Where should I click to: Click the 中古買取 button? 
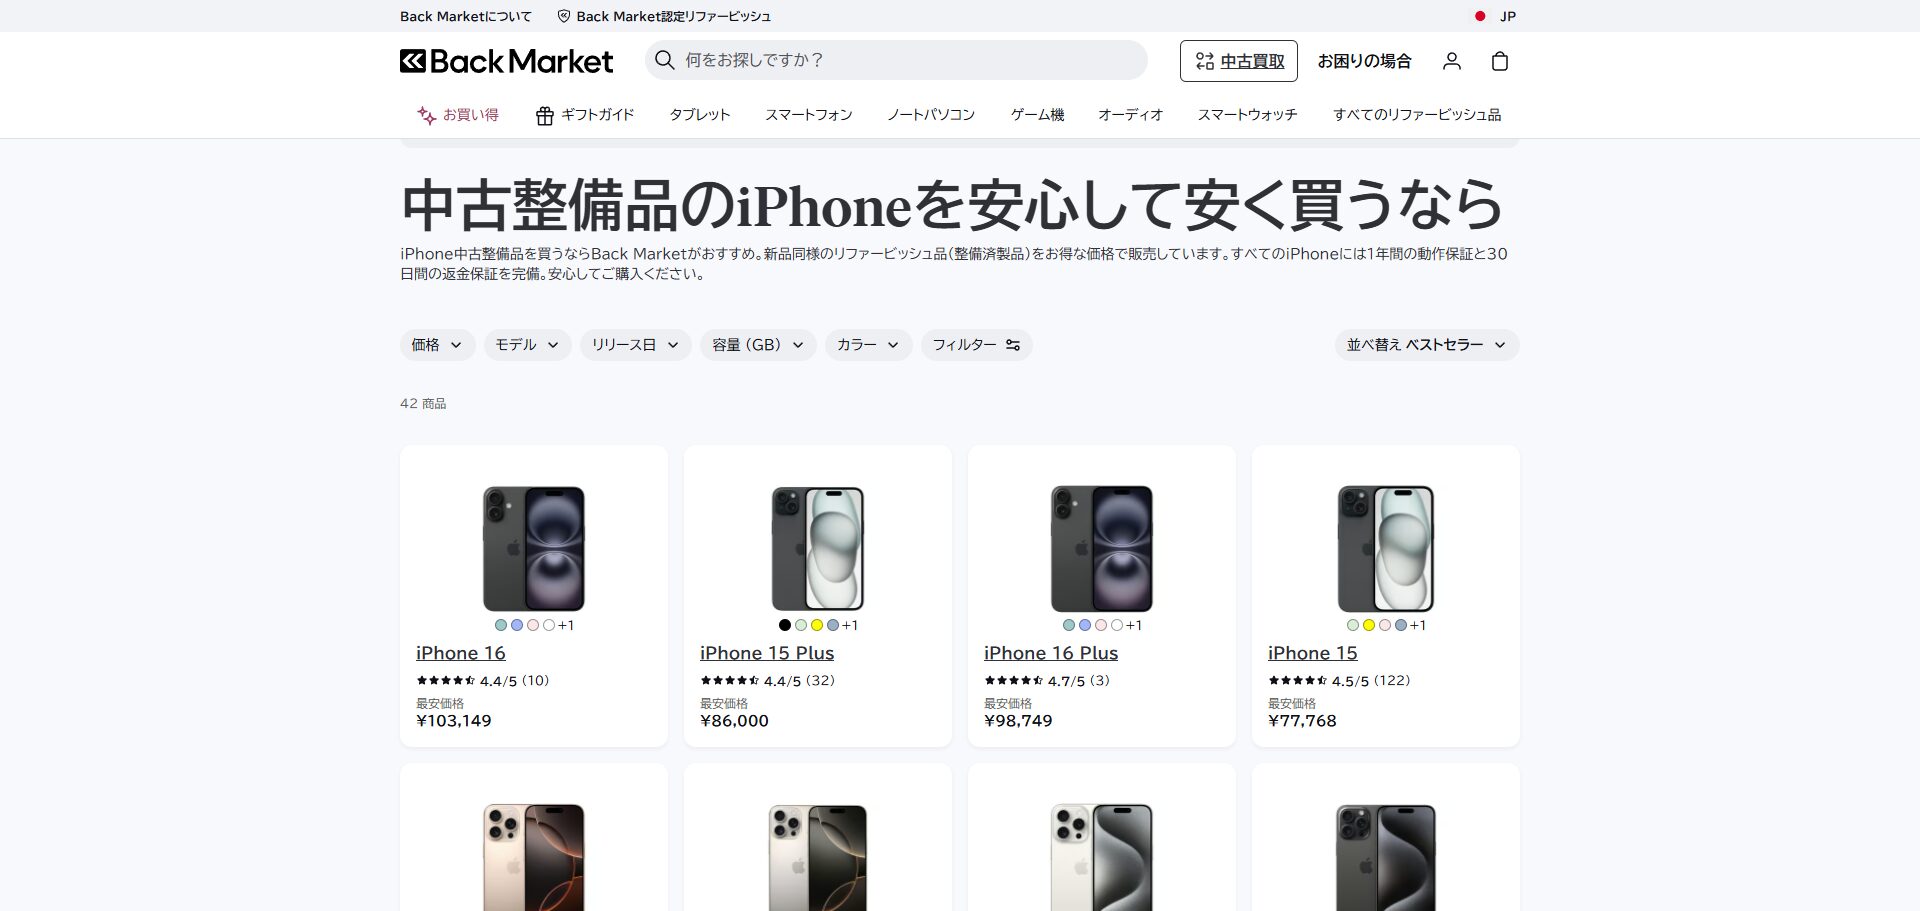(1239, 61)
